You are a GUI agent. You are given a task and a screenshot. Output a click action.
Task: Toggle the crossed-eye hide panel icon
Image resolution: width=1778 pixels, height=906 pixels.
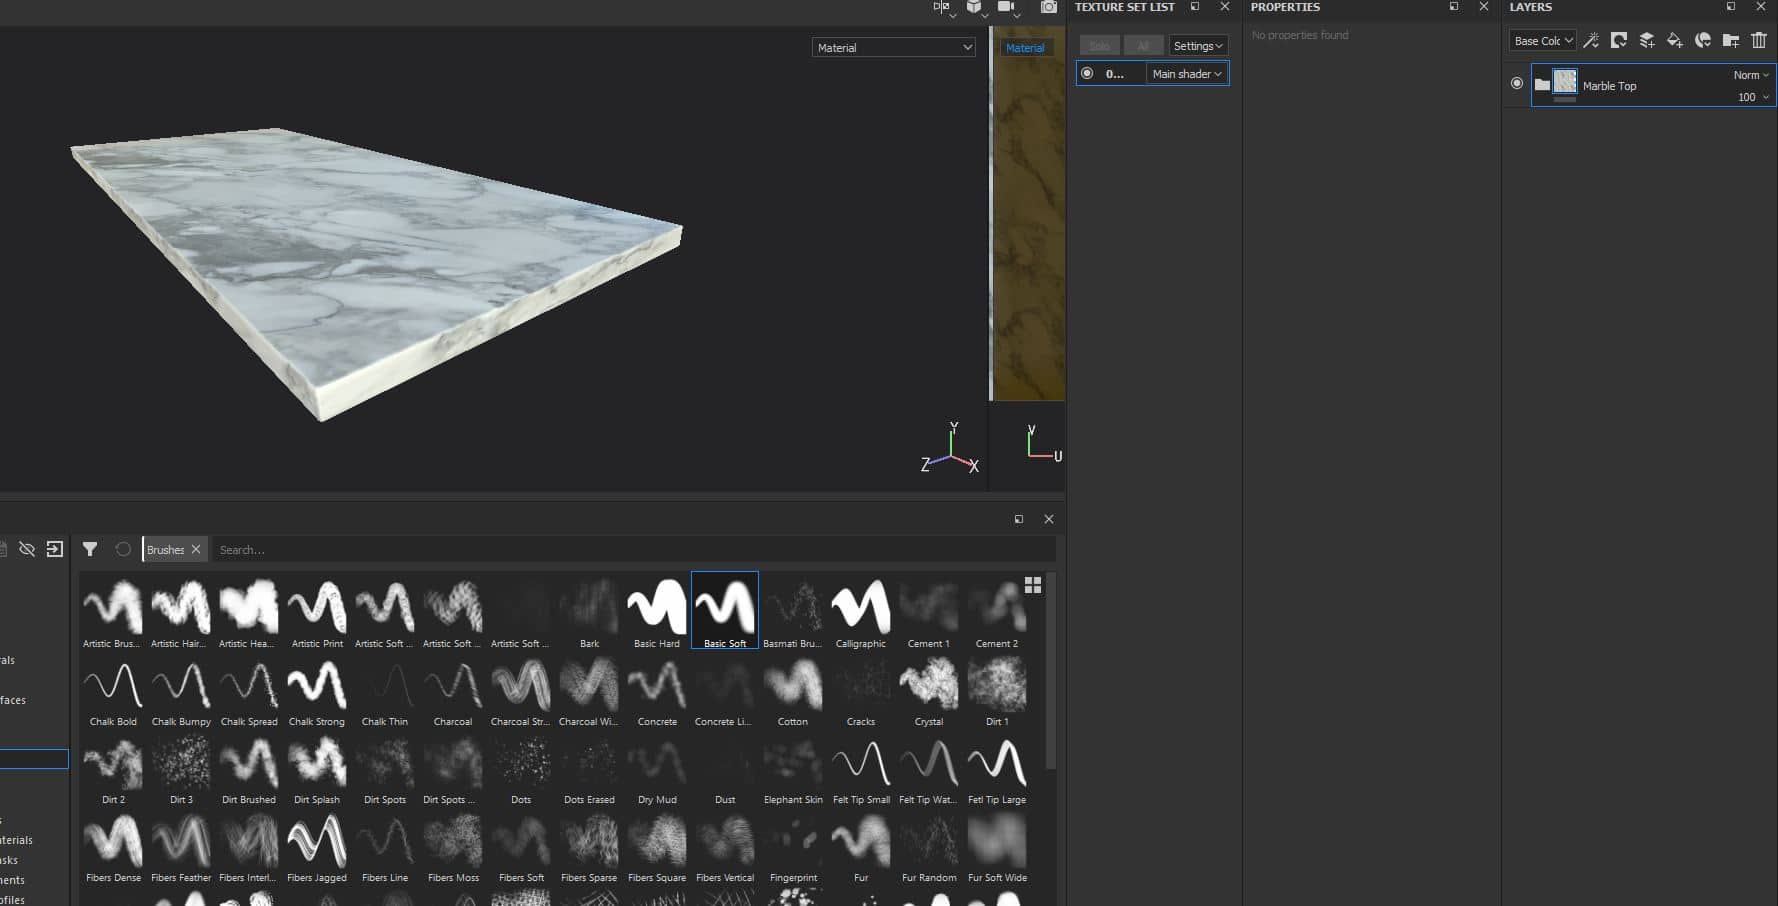(x=27, y=549)
